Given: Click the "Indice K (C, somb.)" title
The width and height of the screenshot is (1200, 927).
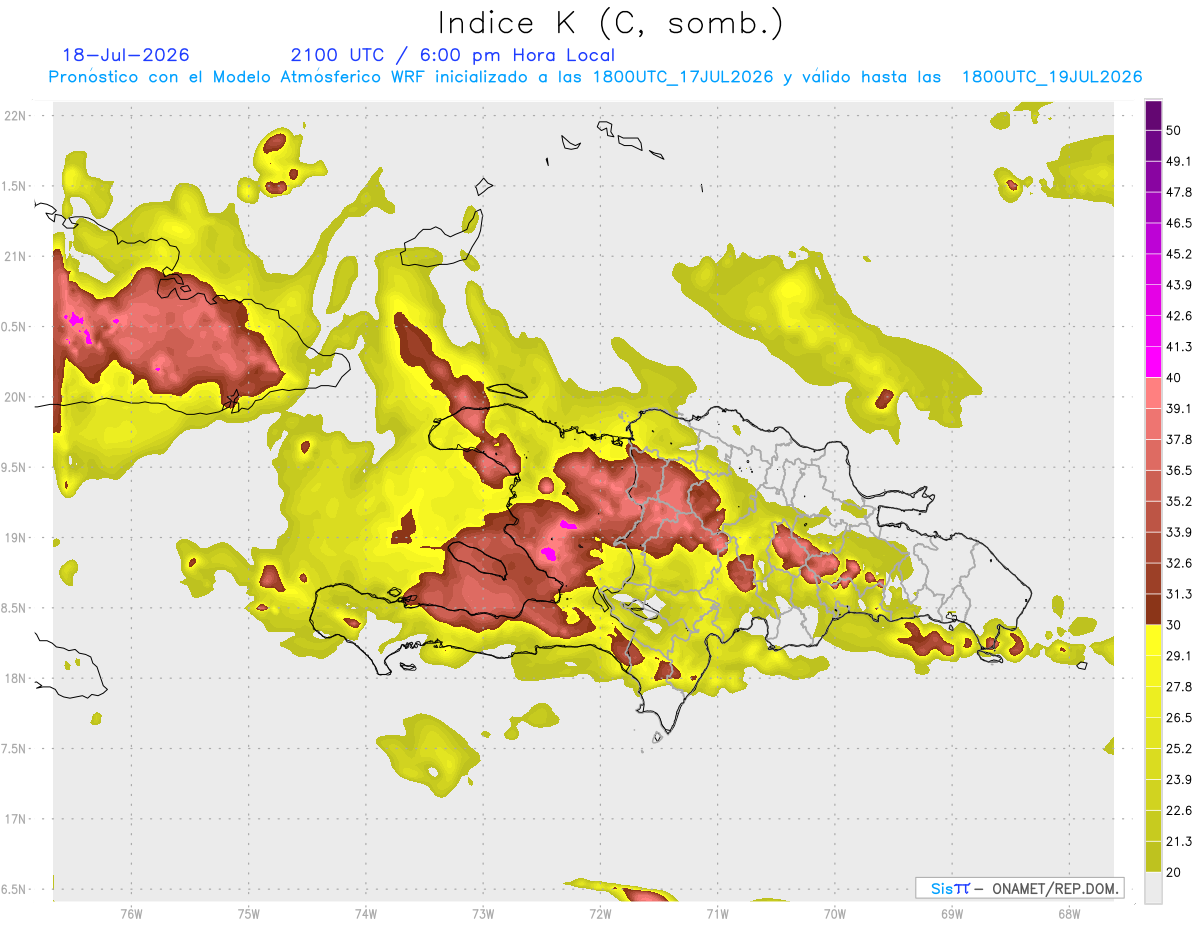Looking at the screenshot, I should [x=610, y=24].
